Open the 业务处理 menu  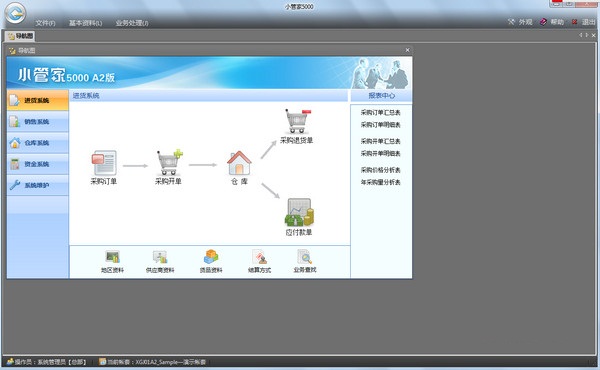[132, 23]
